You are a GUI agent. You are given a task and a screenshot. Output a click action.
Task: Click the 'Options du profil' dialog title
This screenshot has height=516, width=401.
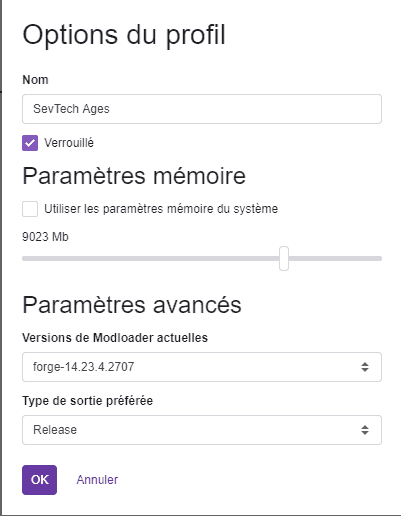click(124, 35)
